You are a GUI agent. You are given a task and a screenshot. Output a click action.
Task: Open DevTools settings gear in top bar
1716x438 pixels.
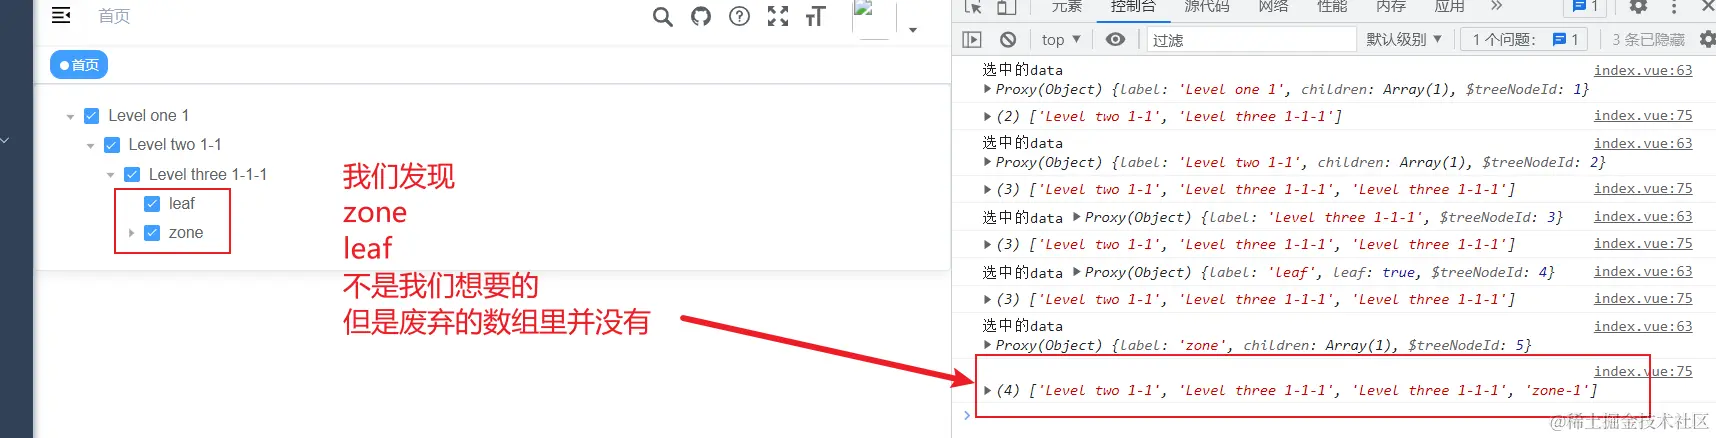(x=1638, y=6)
